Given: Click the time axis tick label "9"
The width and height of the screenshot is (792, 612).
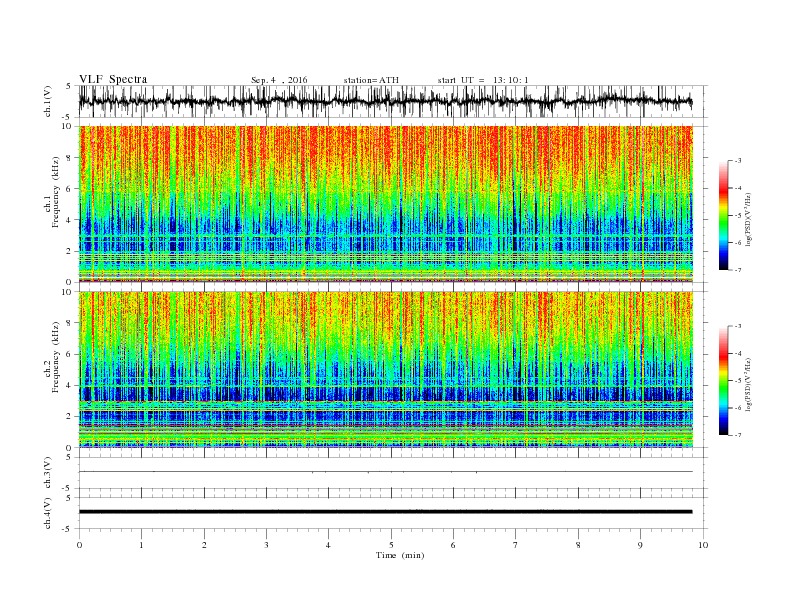Looking at the screenshot, I should [640, 545].
